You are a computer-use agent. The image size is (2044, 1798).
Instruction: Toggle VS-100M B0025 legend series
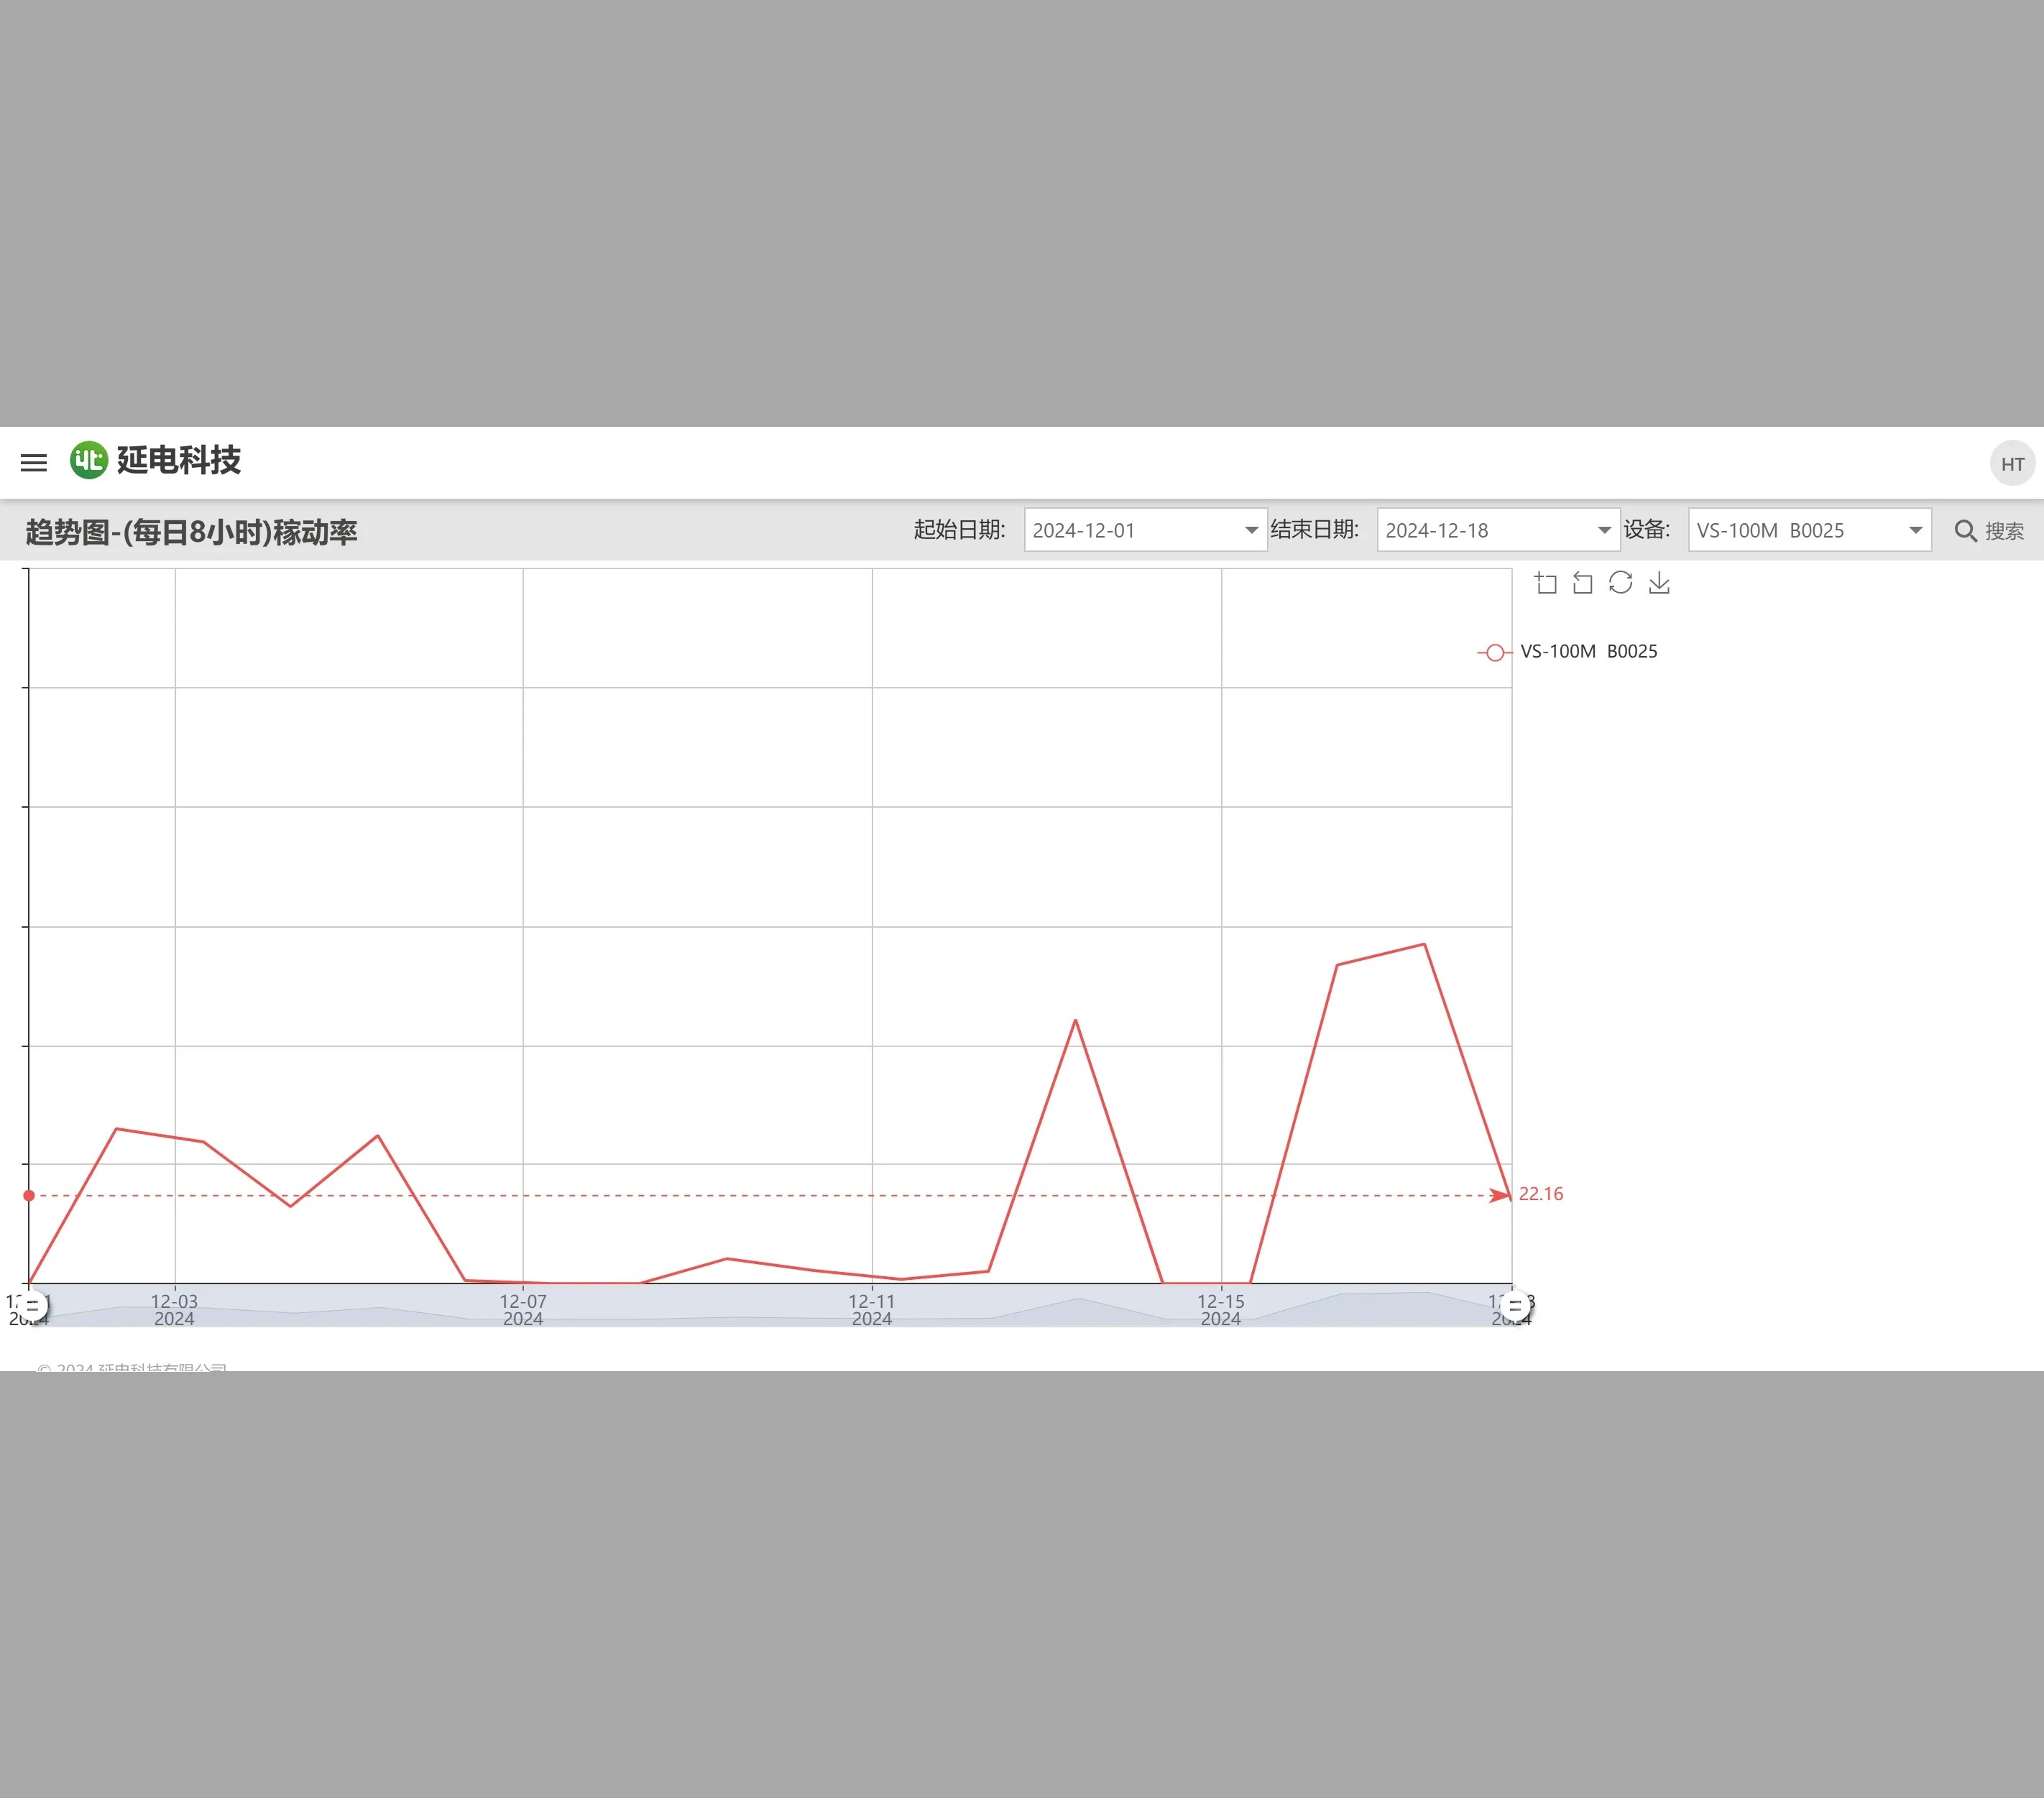1568,652
